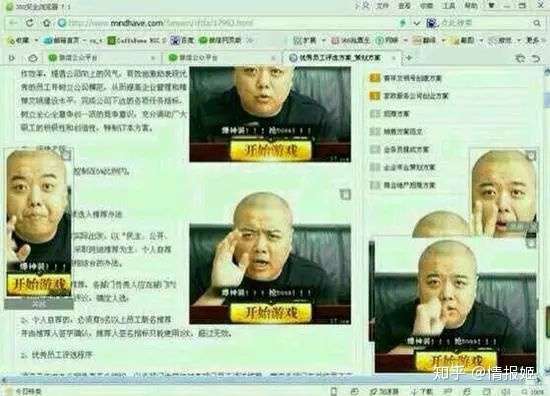Close the first 微信公众平台 tab
The image size is (550, 396).
pyautogui.click(x=153, y=58)
